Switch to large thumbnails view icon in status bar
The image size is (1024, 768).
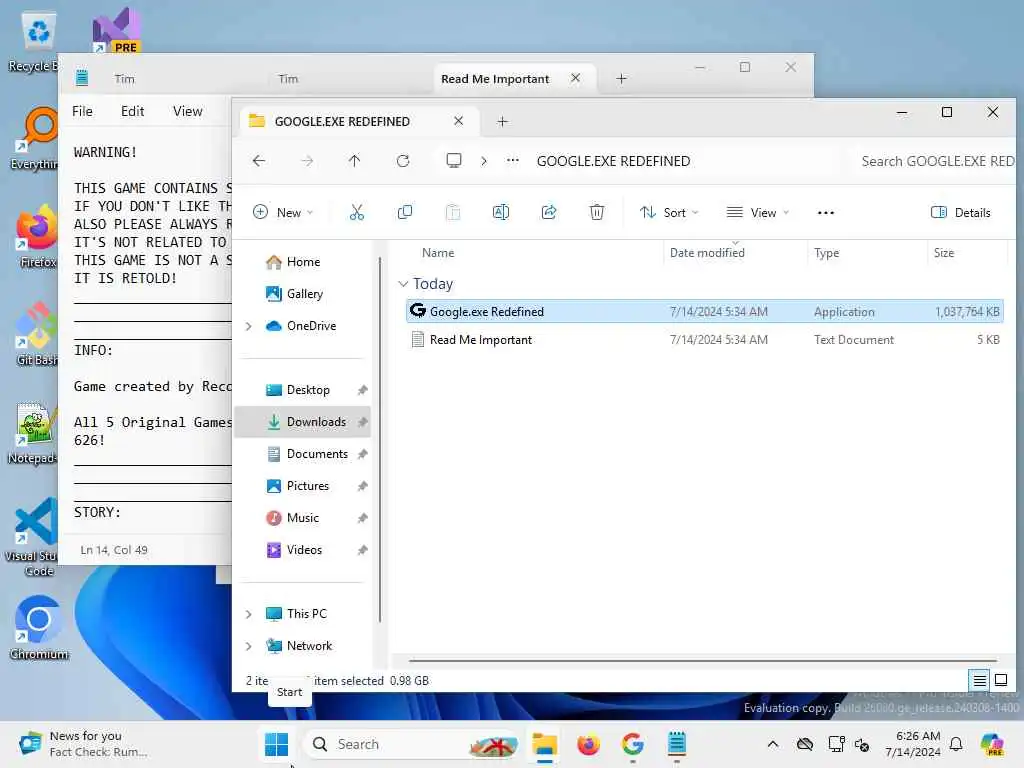click(x=1000, y=680)
